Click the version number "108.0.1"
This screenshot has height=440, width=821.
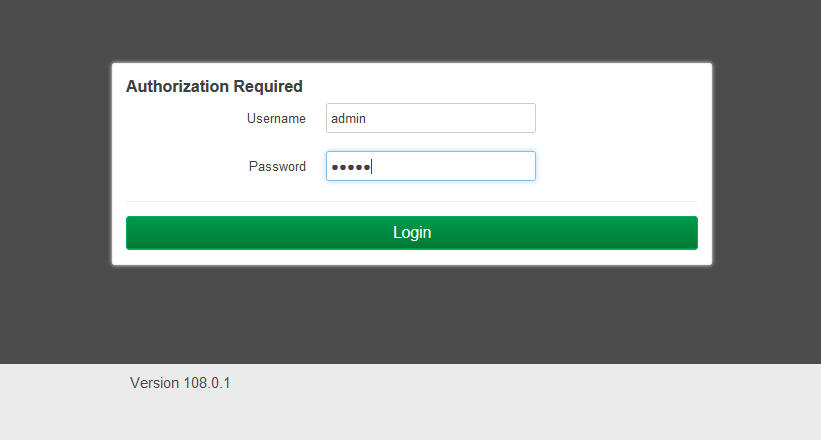tap(207, 383)
